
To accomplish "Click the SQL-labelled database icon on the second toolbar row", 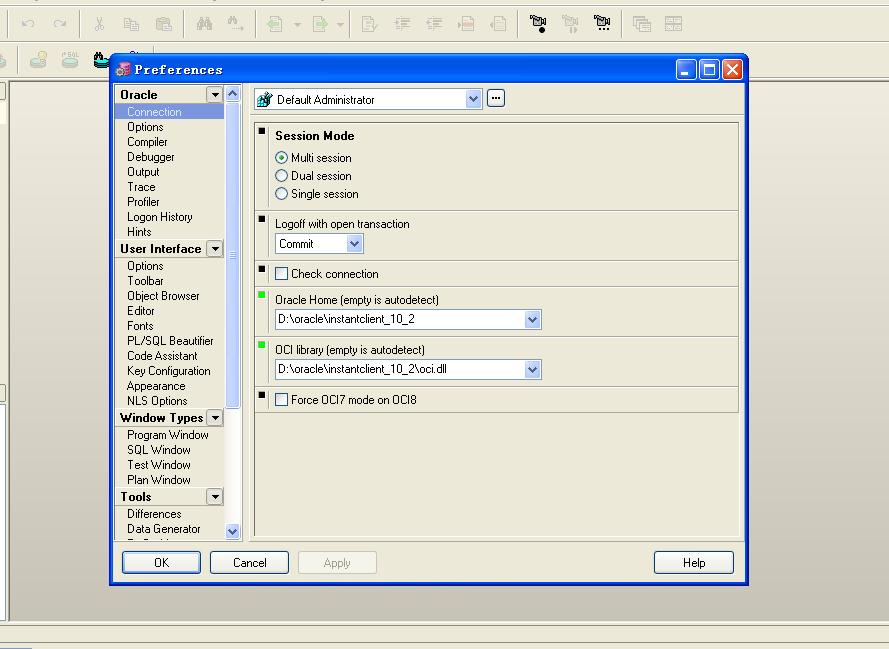I will coord(70,59).
